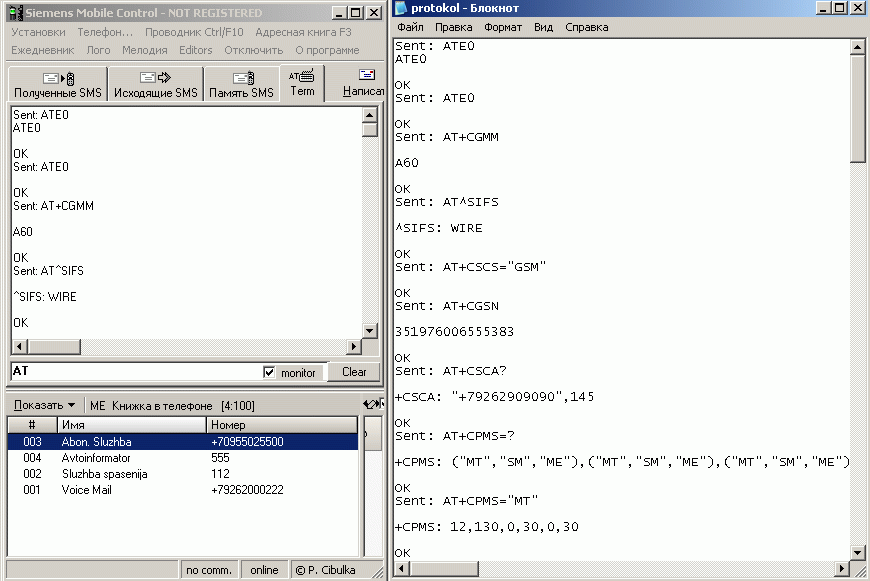Screen dimensions: 870x581
Task: Click the Написать compose message button
Action: click(363, 83)
